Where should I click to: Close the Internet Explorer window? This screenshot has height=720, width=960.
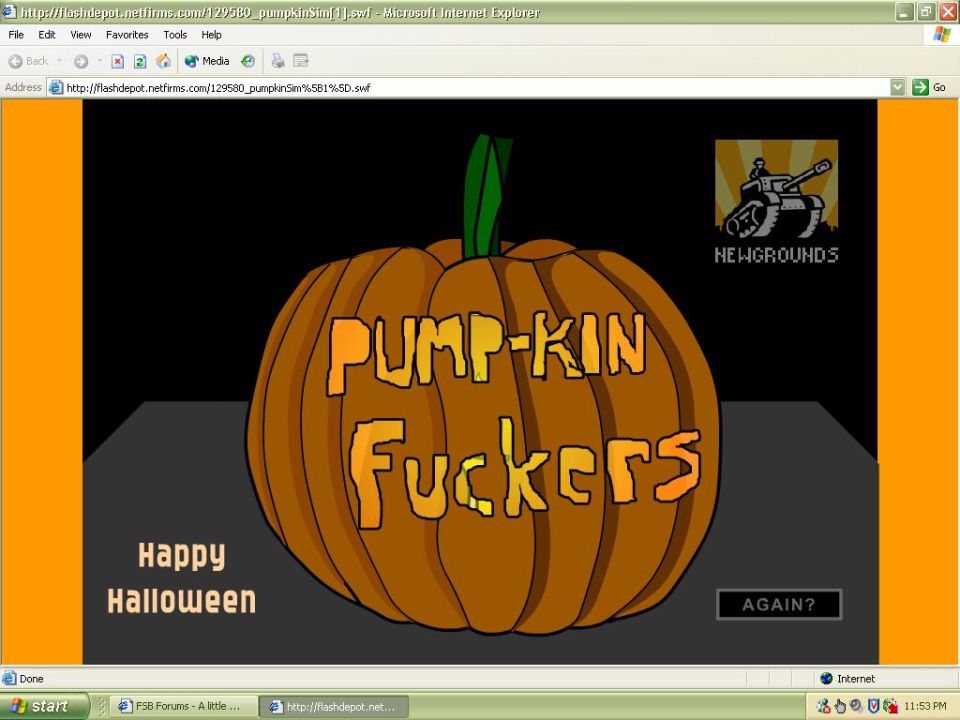[x=948, y=12]
